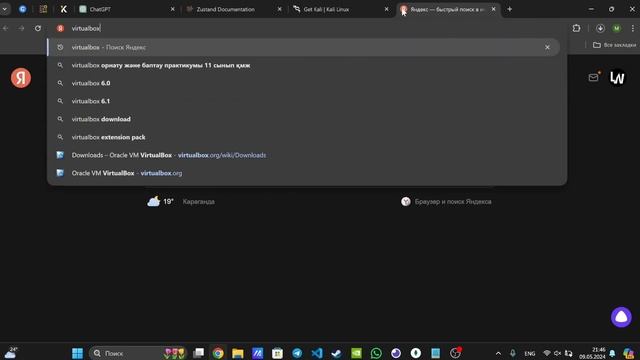Open the tab search dropdown arrow
This screenshot has height=360, width=640.
[4, 9]
